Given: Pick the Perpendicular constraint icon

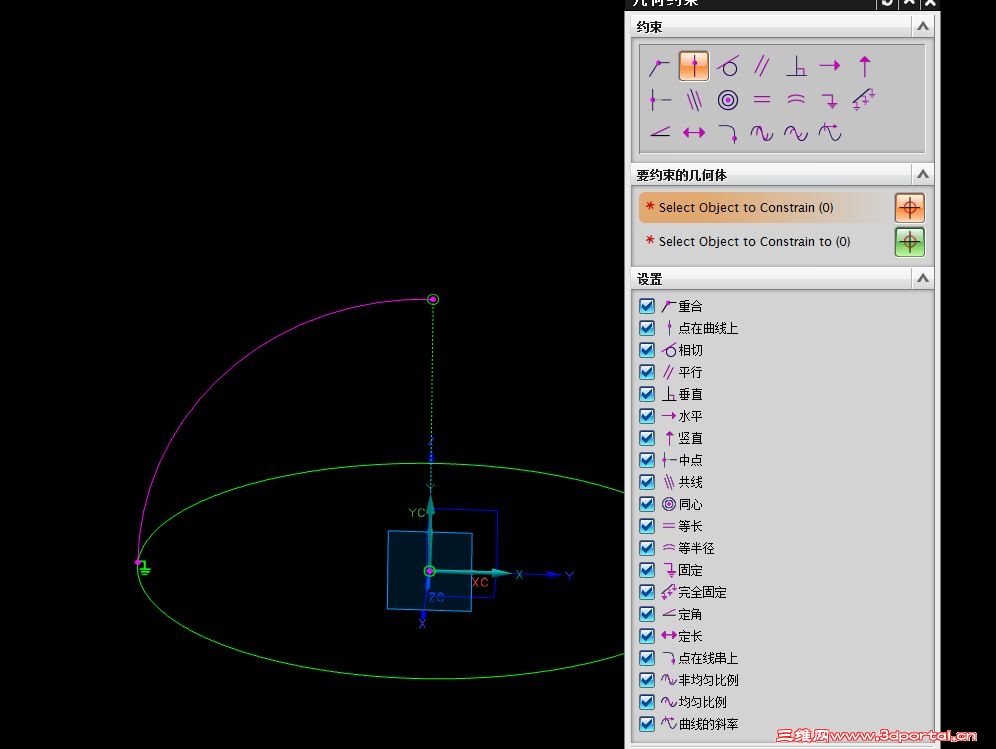Looking at the screenshot, I should pos(796,66).
